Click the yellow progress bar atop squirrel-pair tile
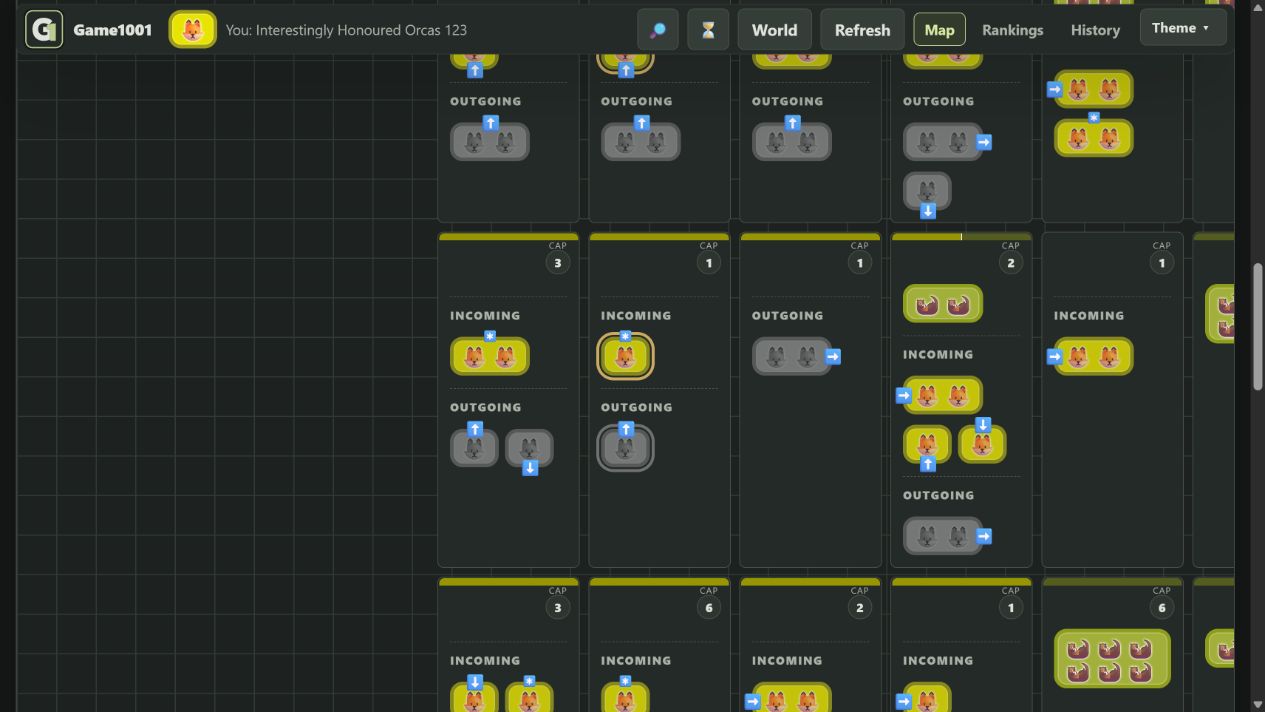Screen dimensions: 1265x712 (x=961, y=237)
